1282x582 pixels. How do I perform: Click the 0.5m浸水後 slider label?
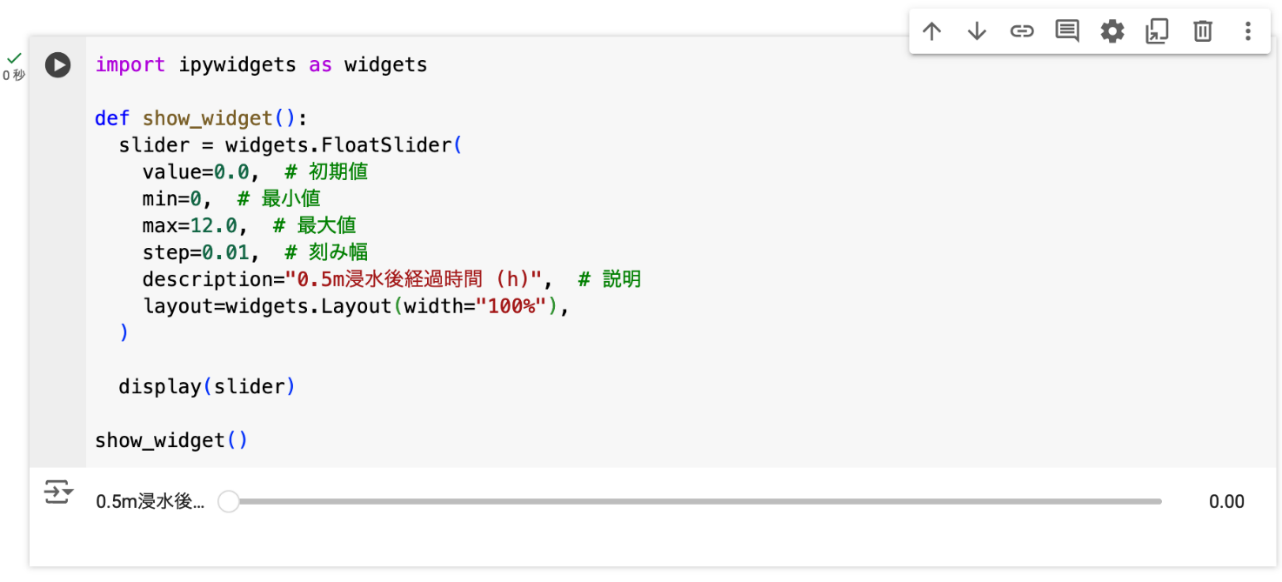tap(150, 502)
